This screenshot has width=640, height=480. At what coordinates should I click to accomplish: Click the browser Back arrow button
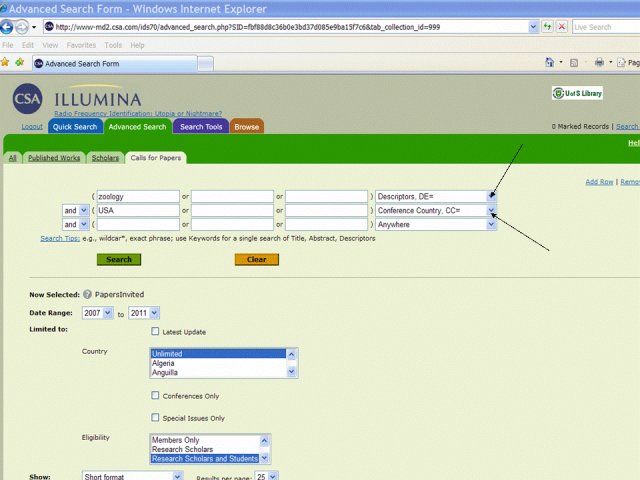click(x=7, y=27)
